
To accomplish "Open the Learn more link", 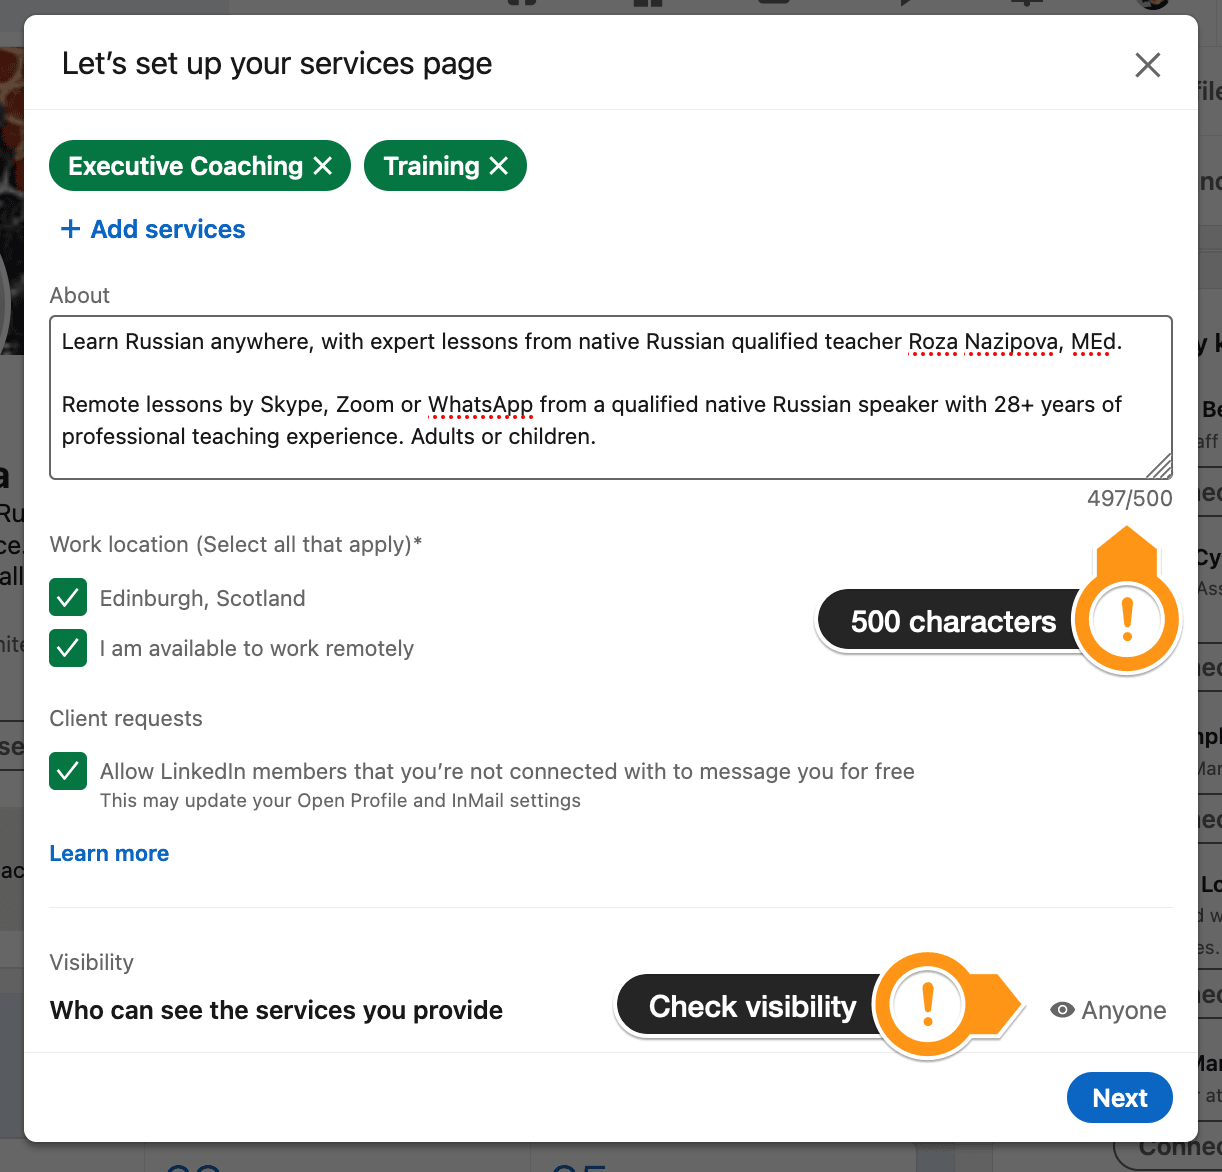I will (109, 853).
